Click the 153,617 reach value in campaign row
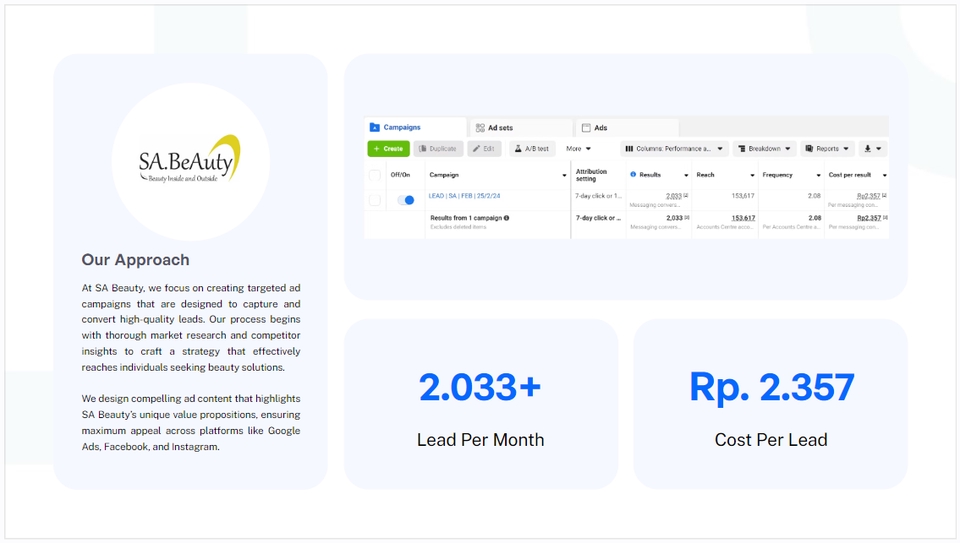This screenshot has width=960, height=543. (x=743, y=196)
